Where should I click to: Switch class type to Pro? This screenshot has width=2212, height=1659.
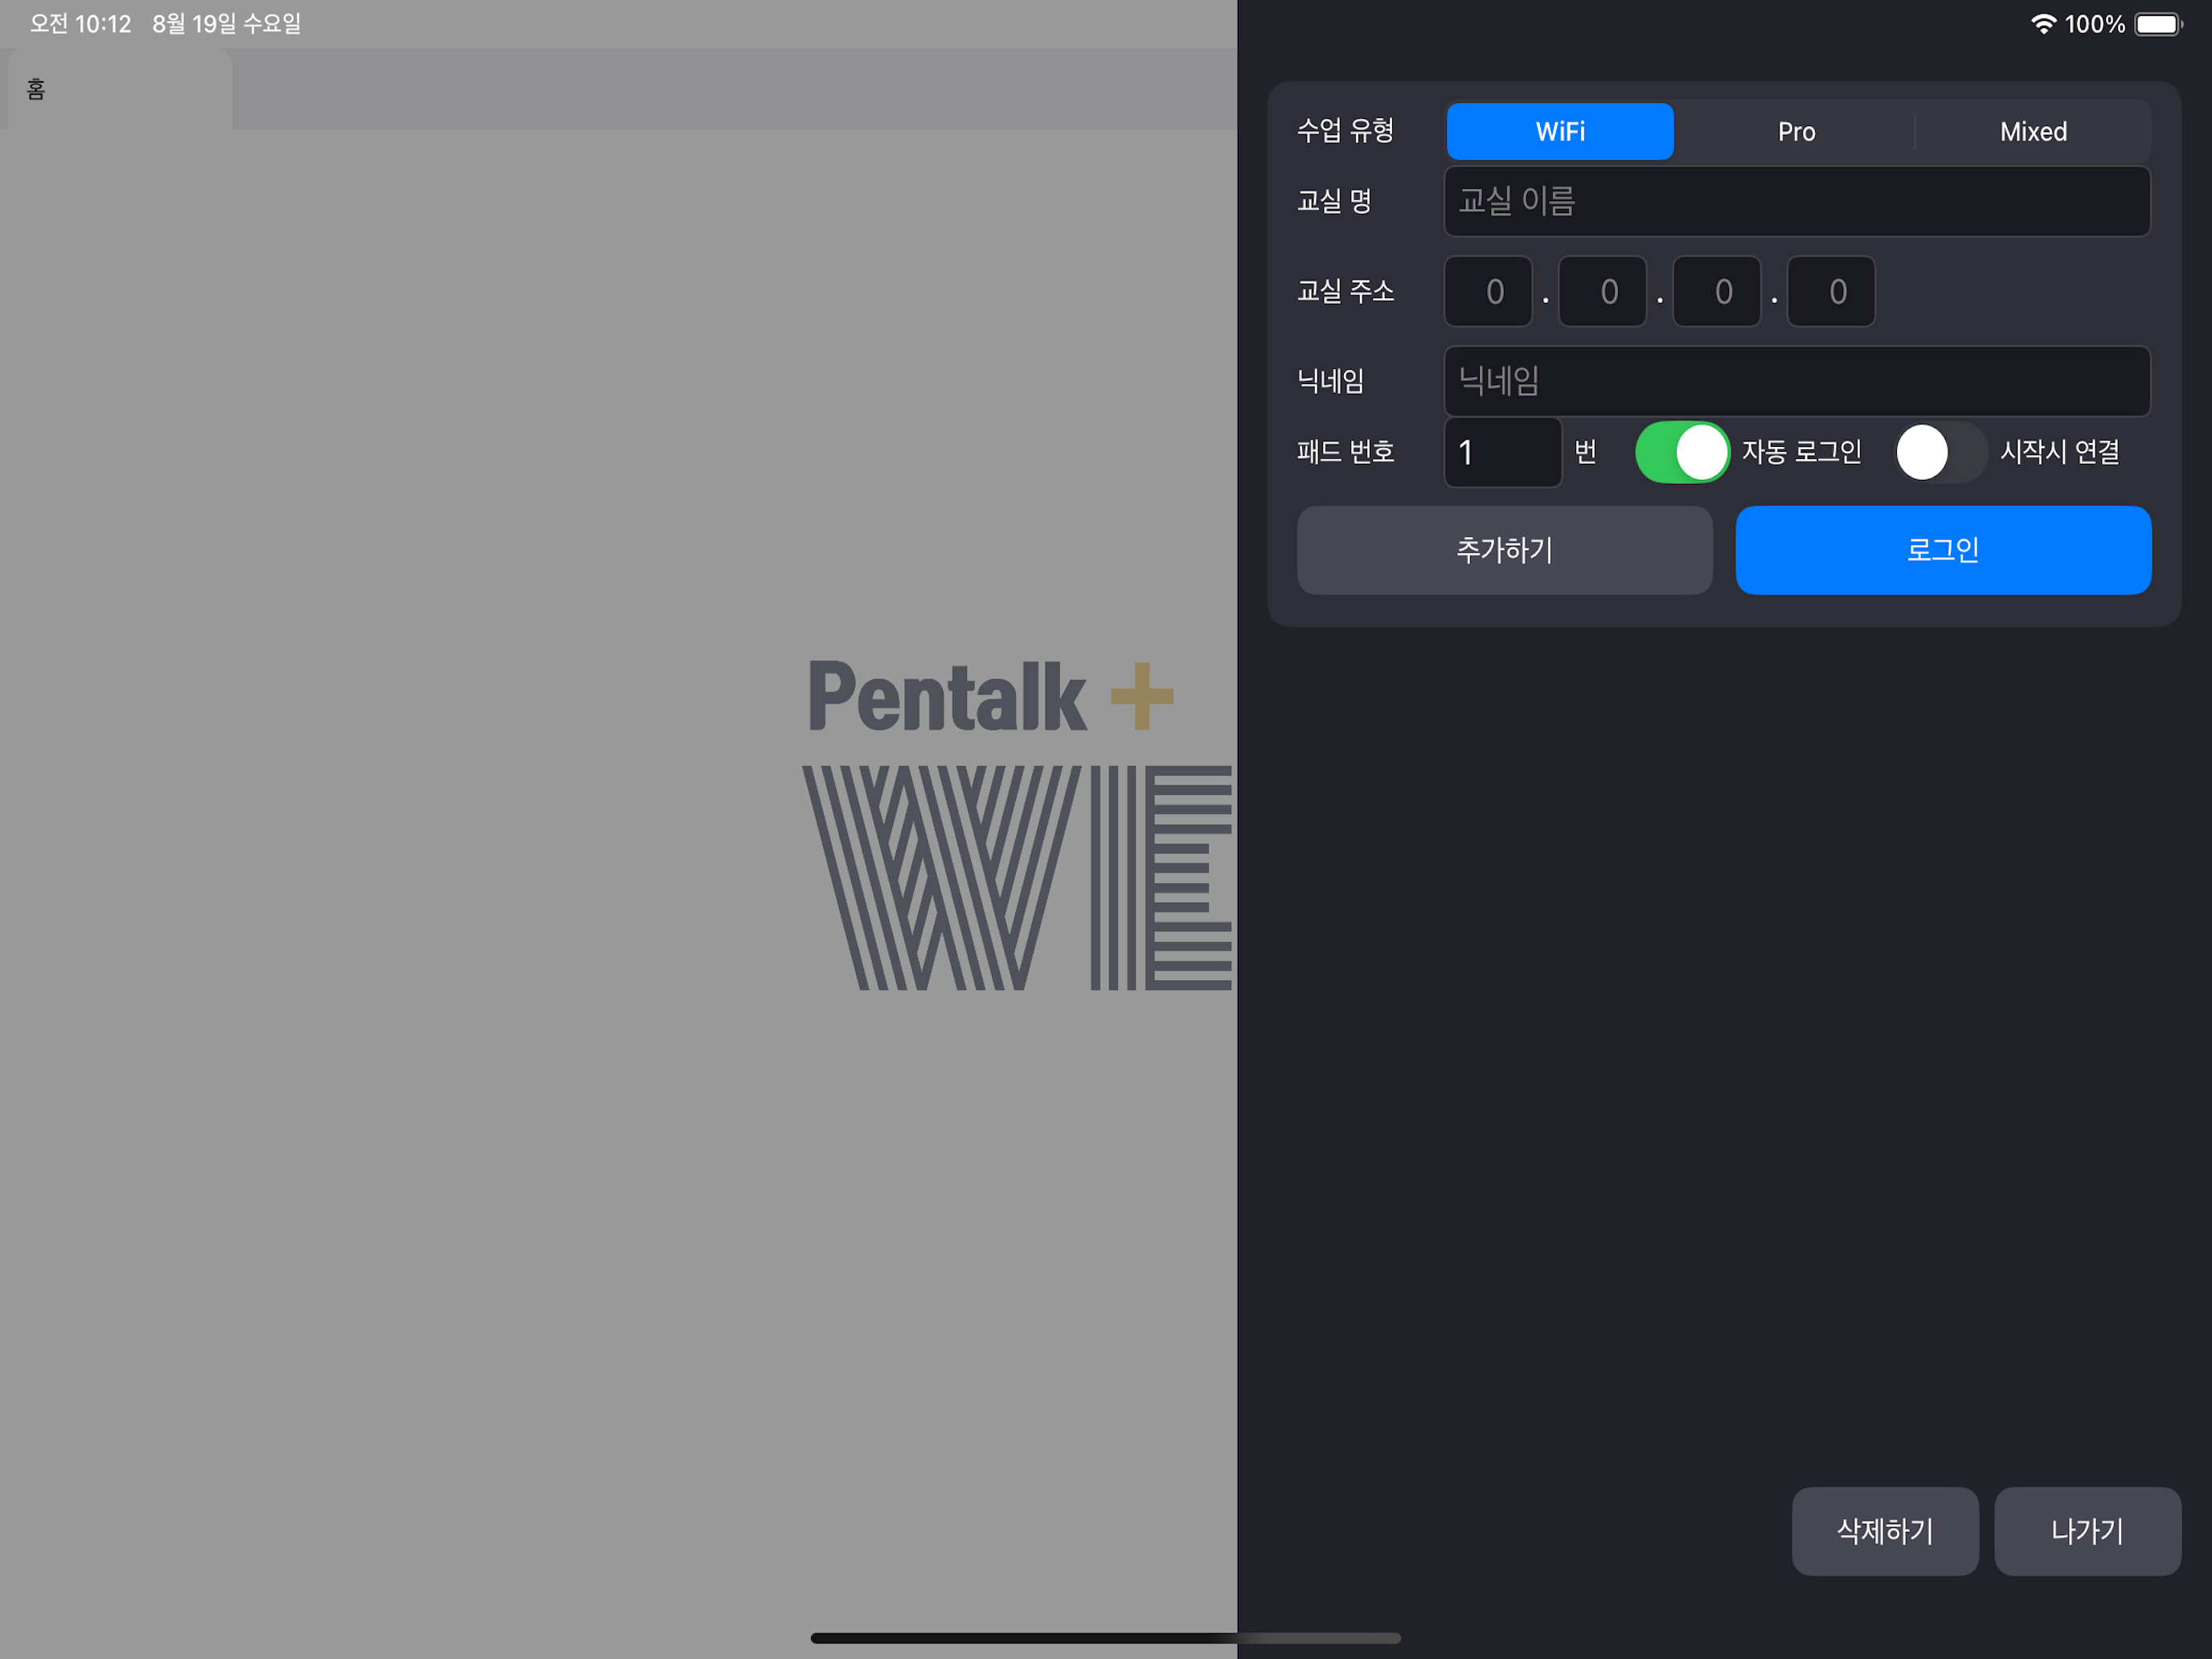(1796, 131)
